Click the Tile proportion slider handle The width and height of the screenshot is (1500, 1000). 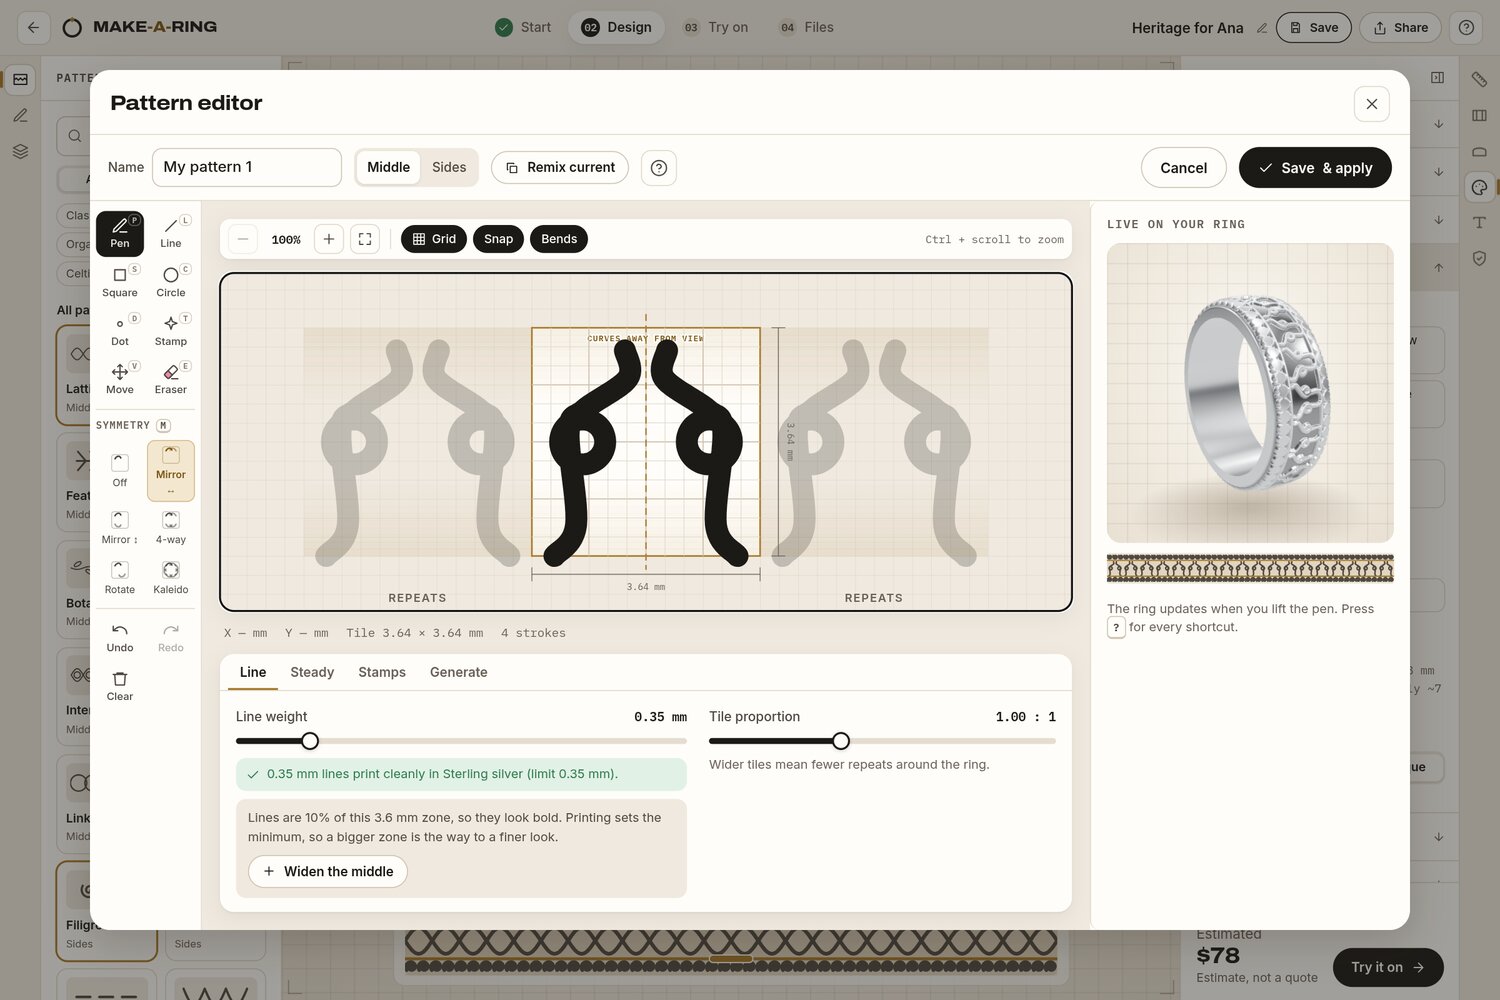click(x=841, y=741)
